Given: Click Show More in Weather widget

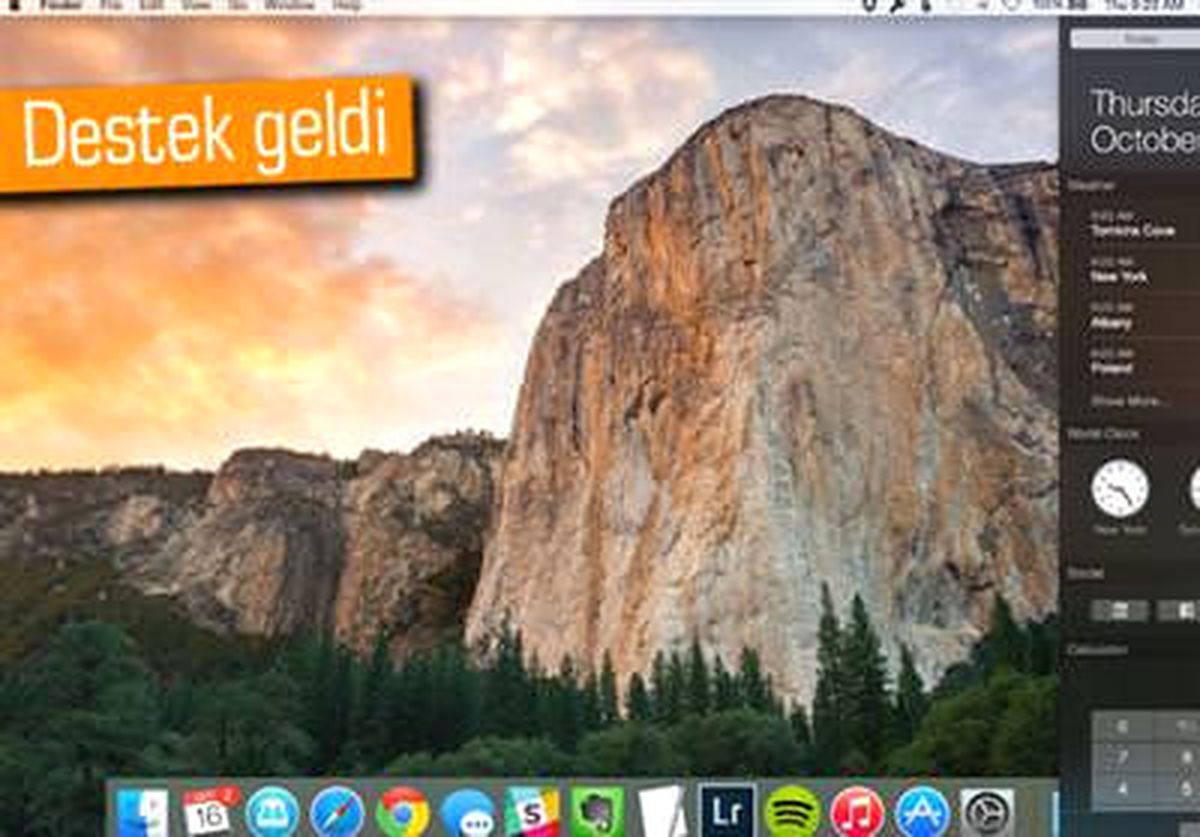Looking at the screenshot, I should (1129, 401).
